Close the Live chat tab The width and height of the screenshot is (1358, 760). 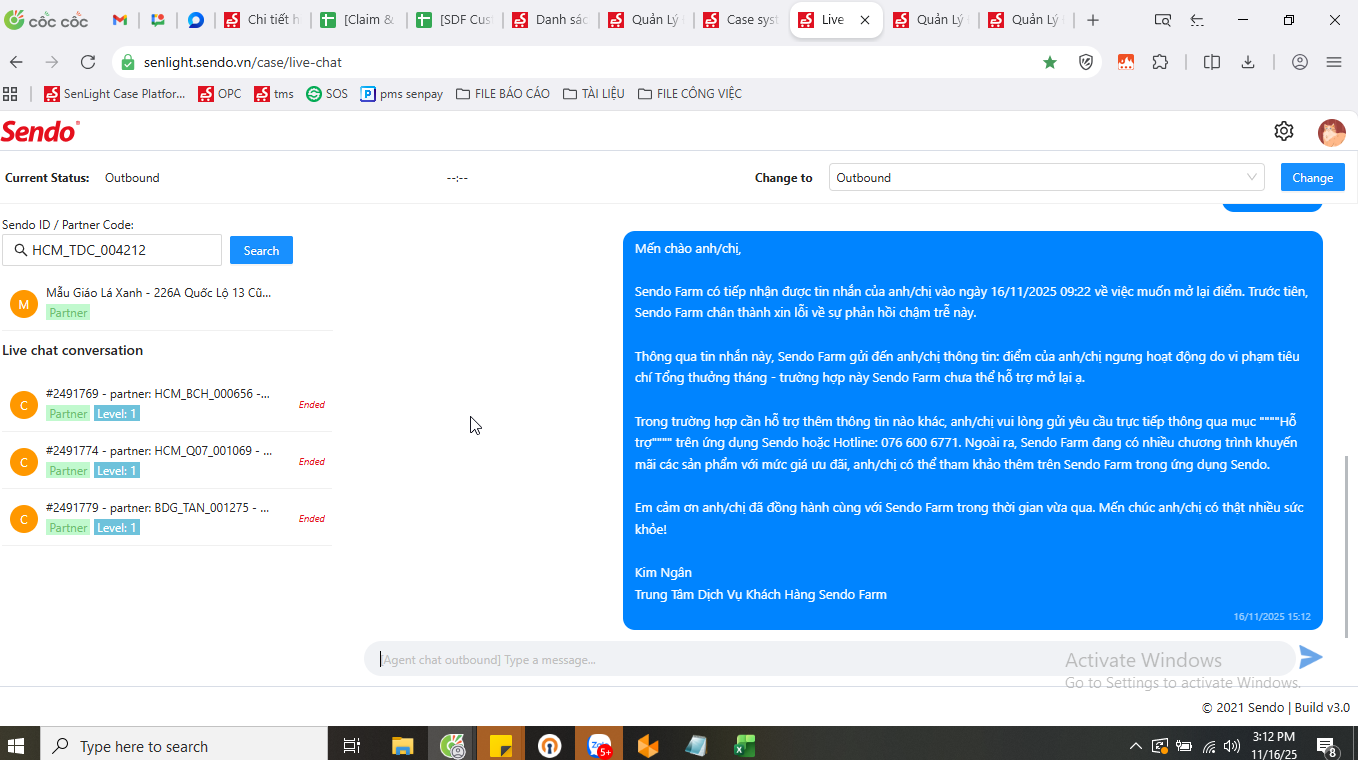[865, 20]
